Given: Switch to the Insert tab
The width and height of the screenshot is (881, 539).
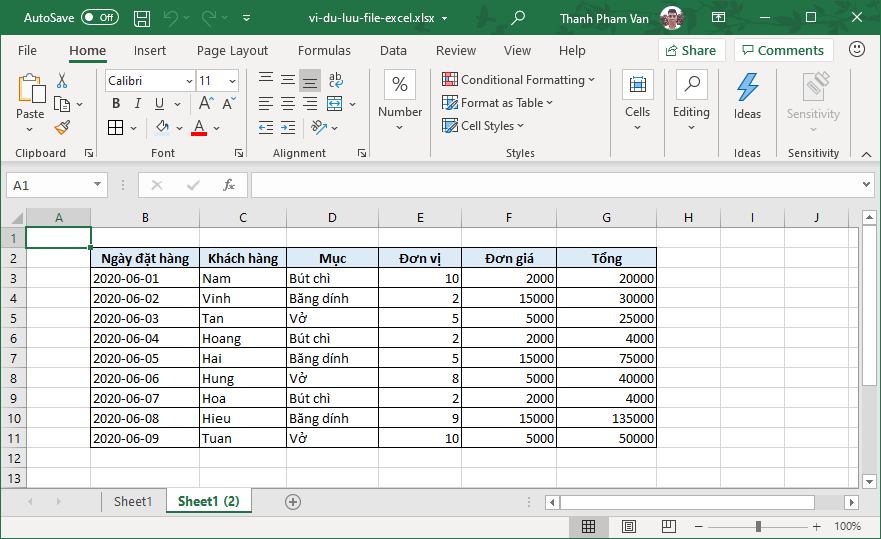Looking at the screenshot, I should coord(149,51).
